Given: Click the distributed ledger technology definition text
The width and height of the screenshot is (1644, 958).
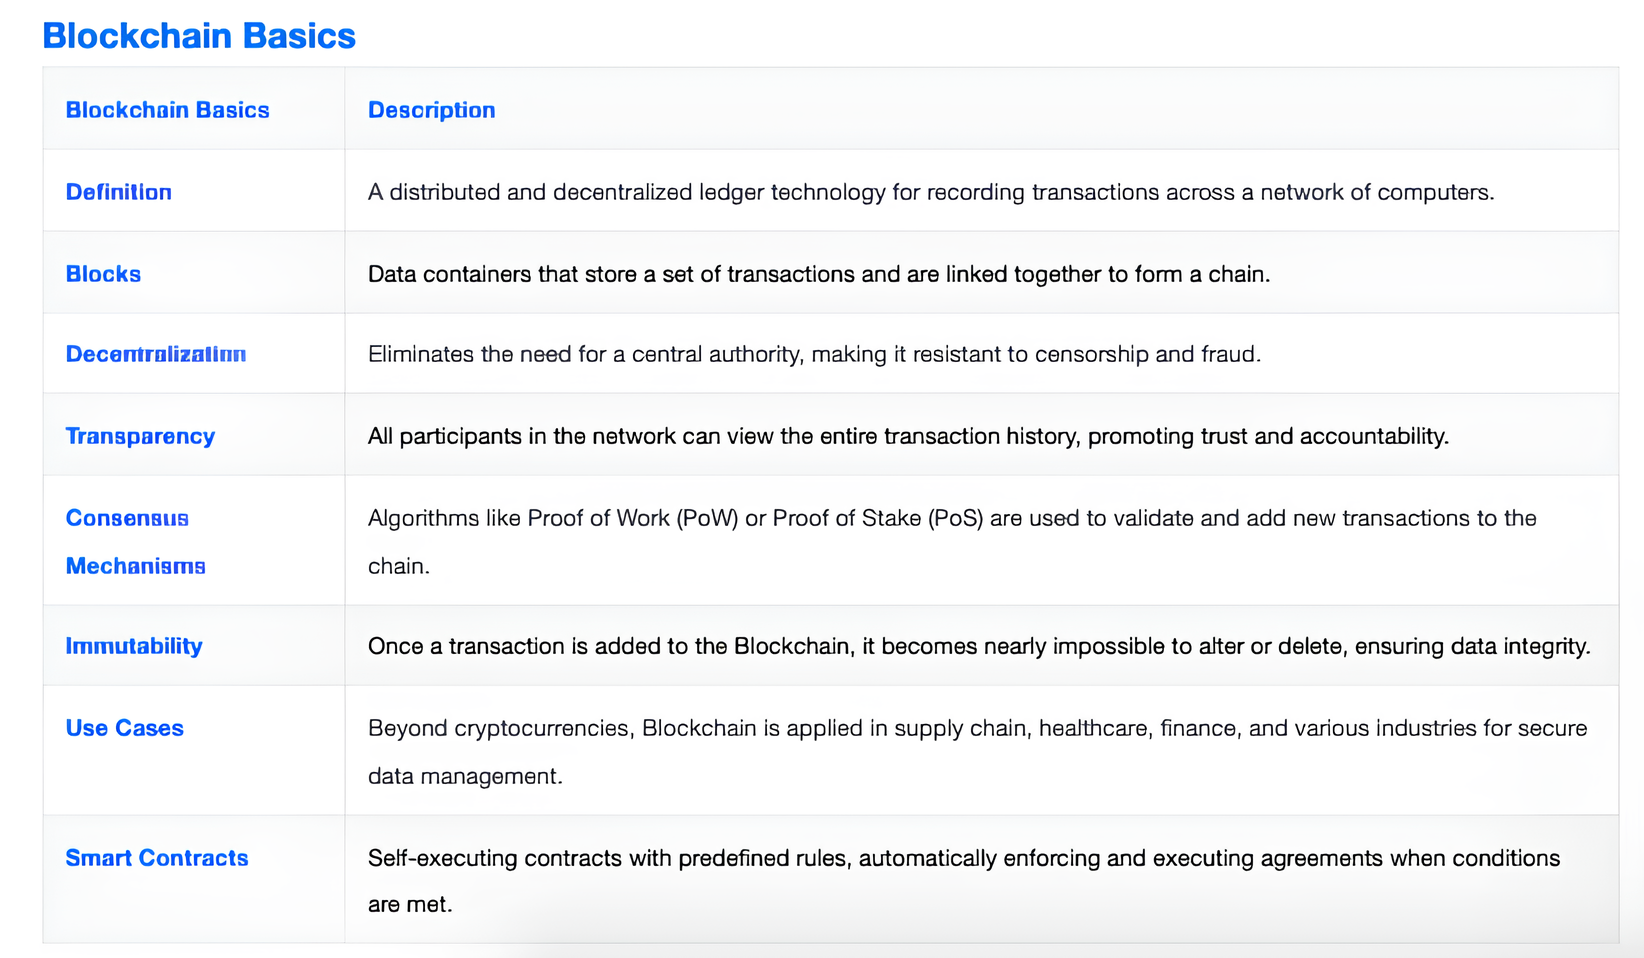Looking at the screenshot, I should click(x=930, y=192).
